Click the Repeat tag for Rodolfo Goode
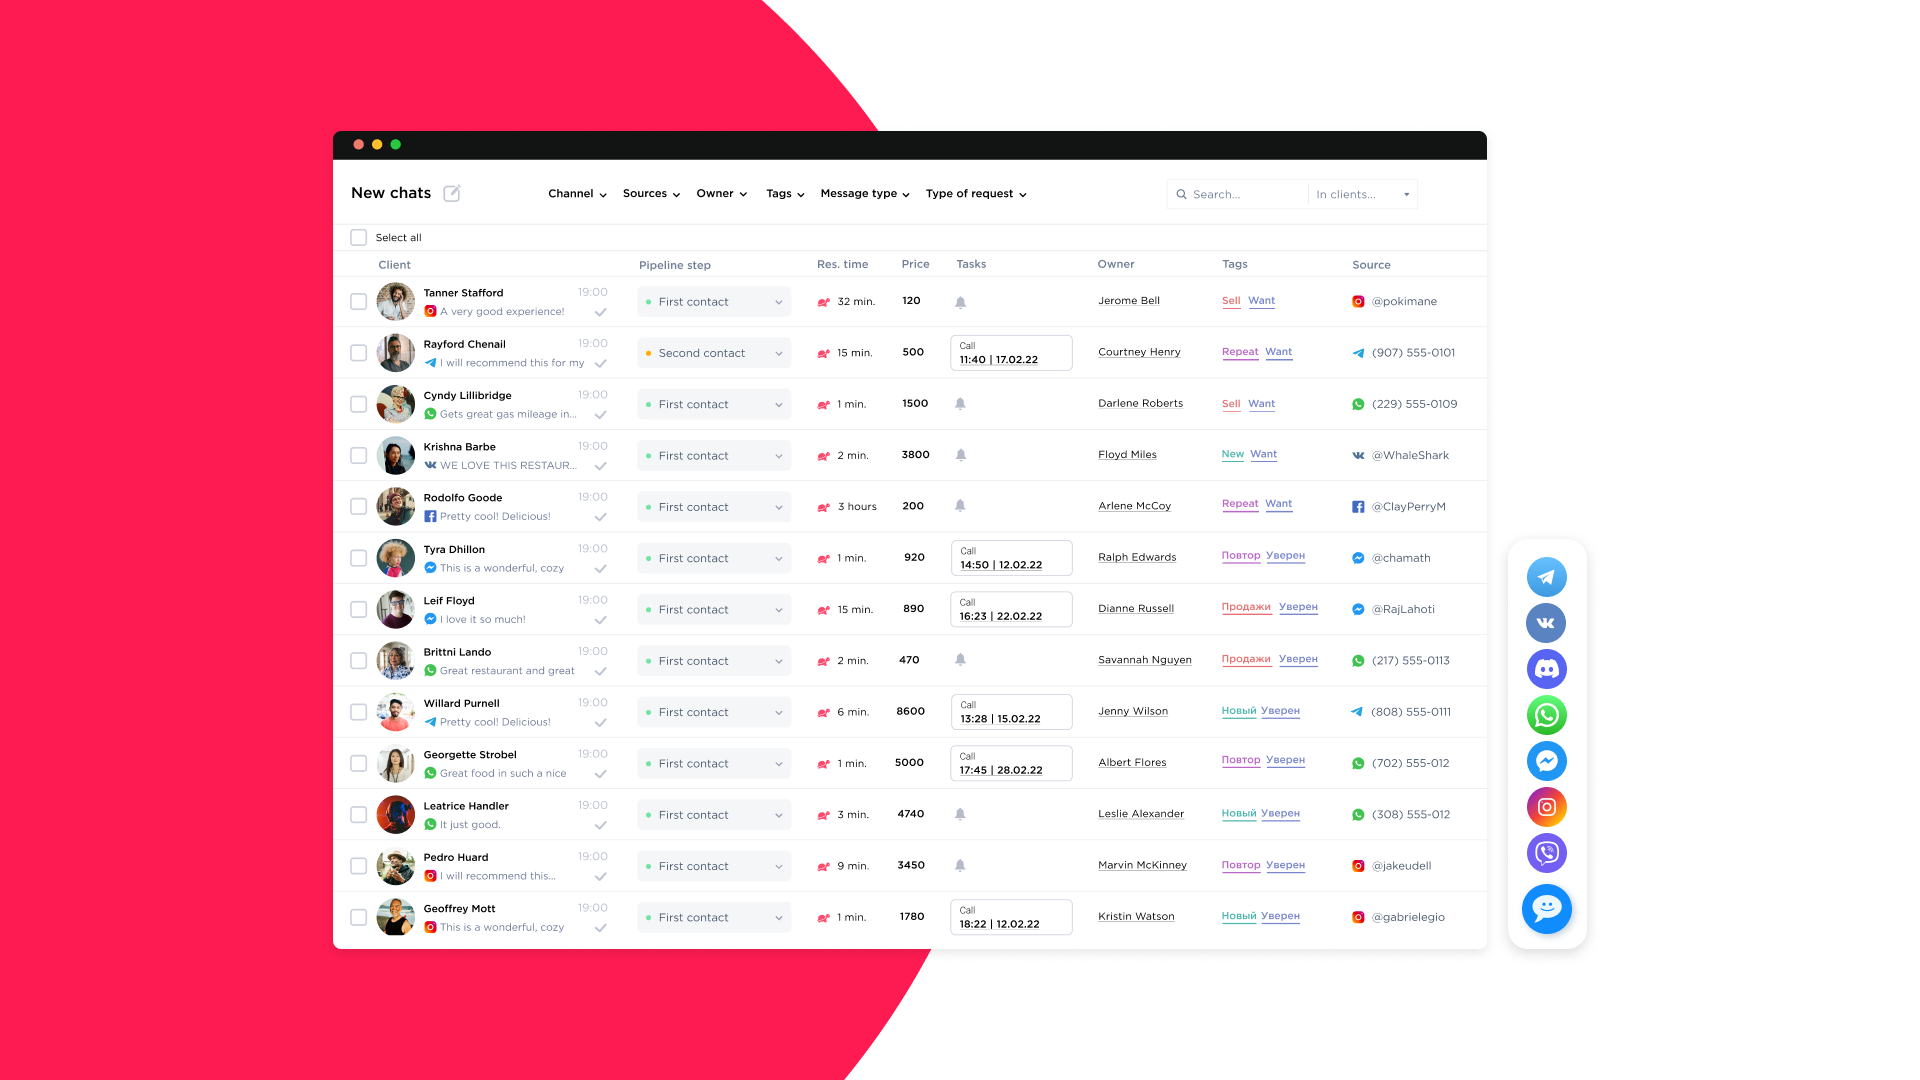This screenshot has height=1080, width=1920. [x=1239, y=504]
